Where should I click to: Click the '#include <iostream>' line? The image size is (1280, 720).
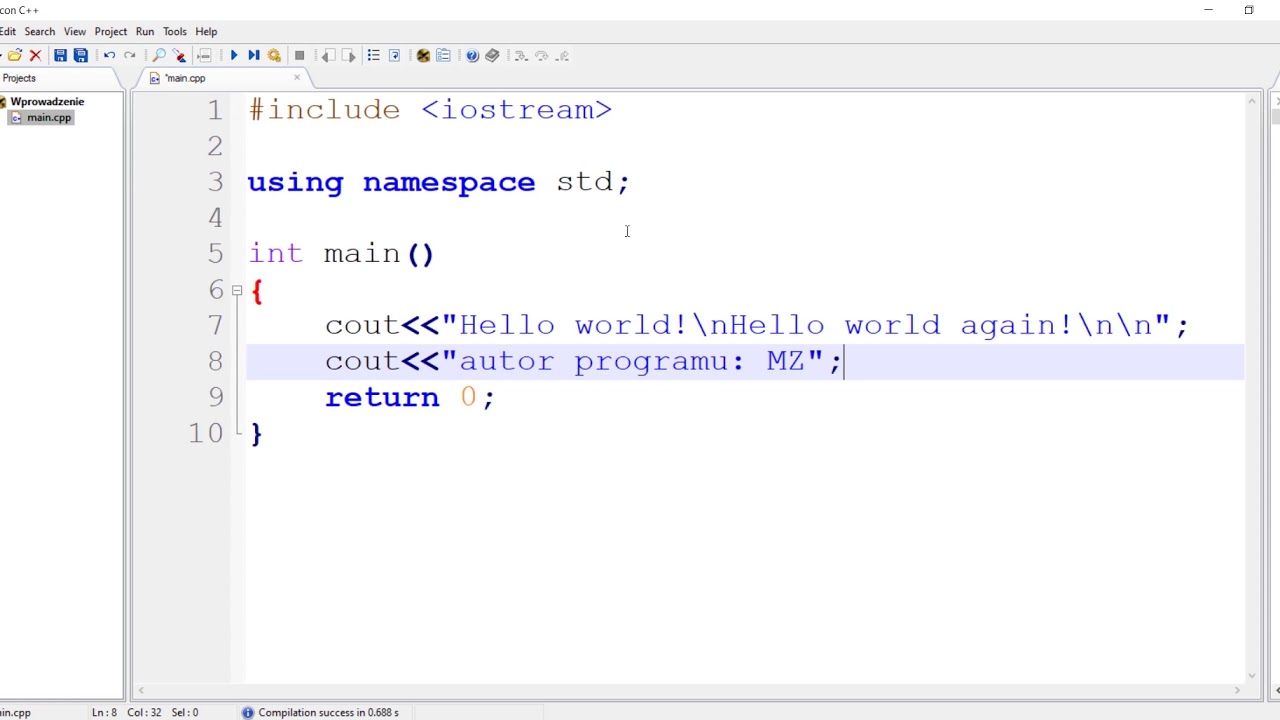(x=430, y=110)
